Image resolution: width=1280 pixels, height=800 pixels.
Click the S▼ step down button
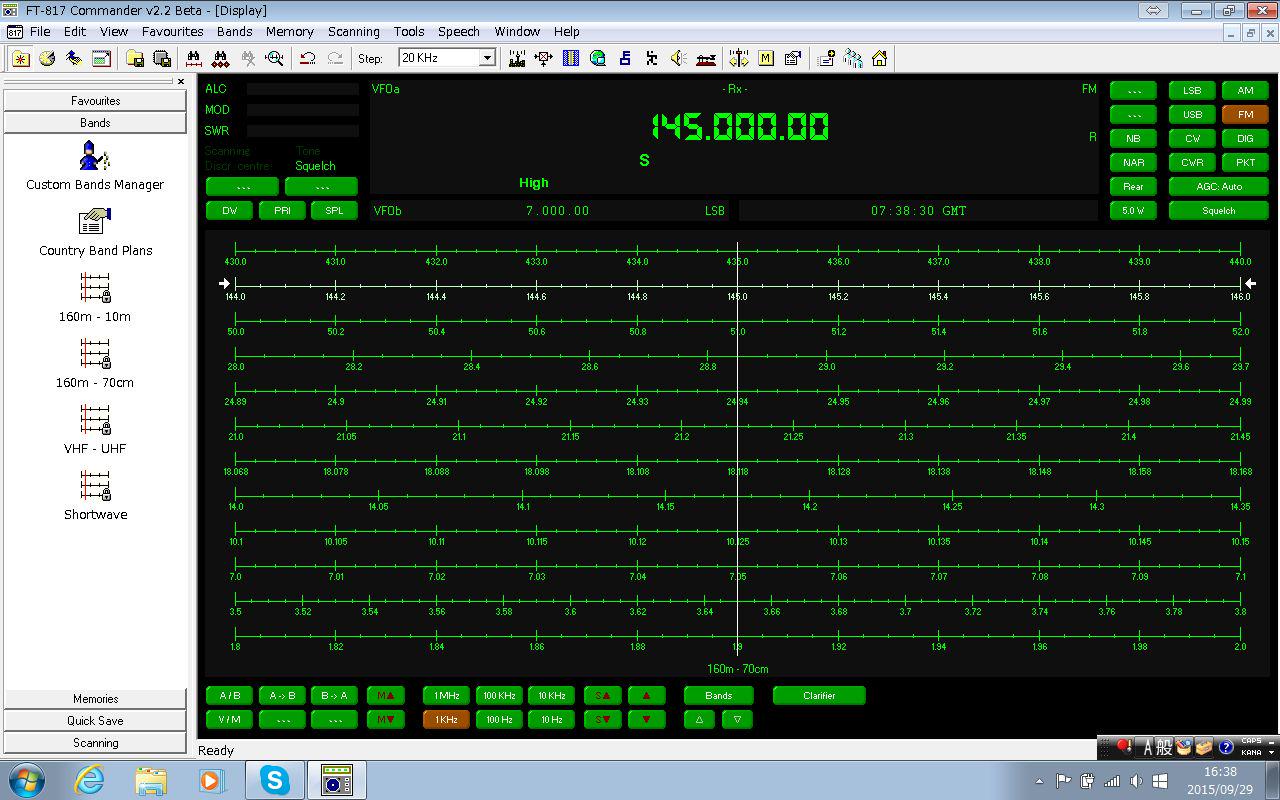click(602, 719)
